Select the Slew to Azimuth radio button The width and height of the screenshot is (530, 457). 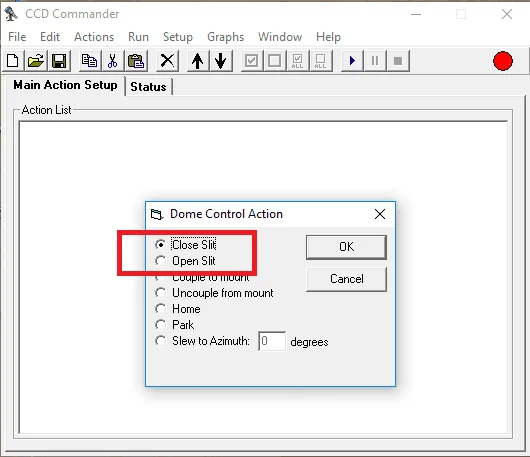[160, 341]
